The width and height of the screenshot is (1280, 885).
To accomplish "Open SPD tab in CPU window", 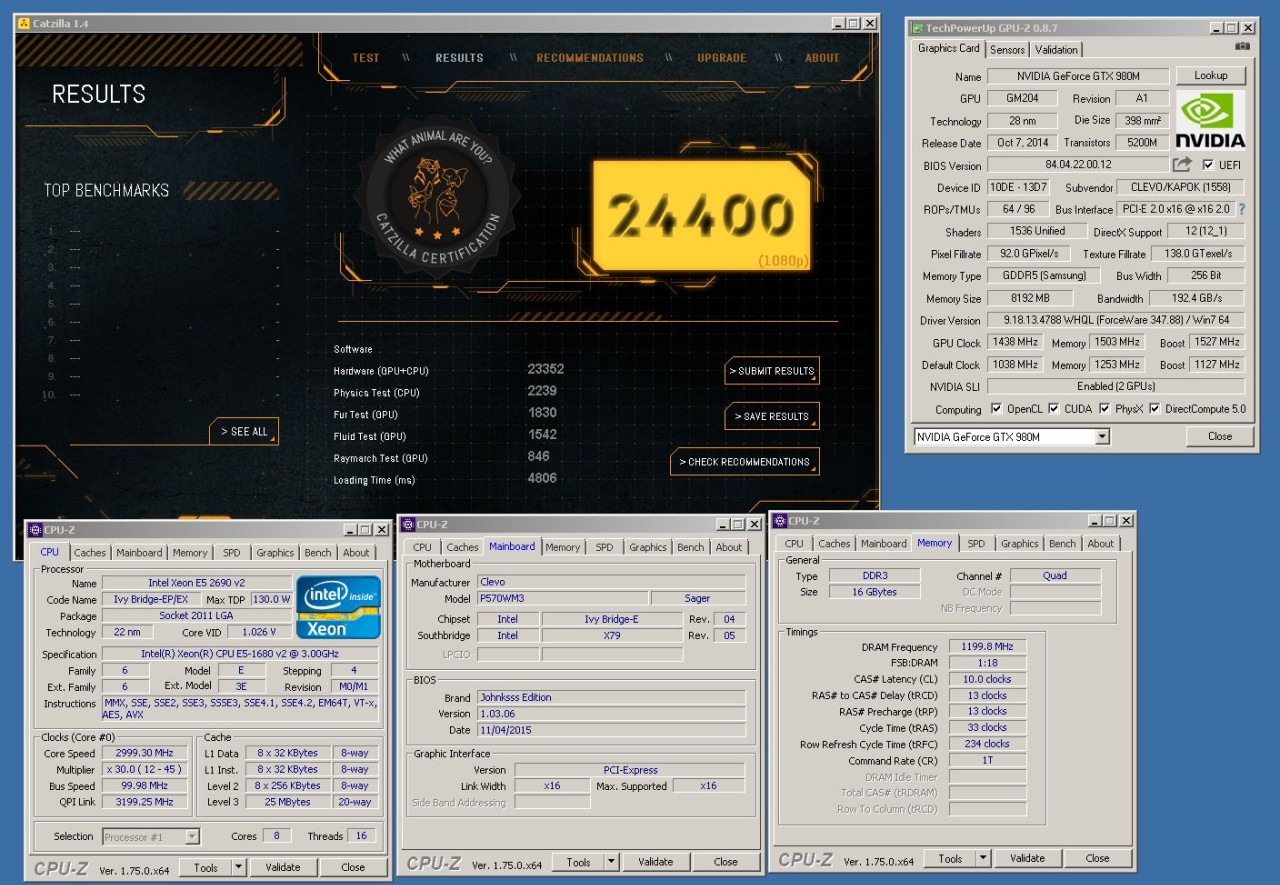I will pos(232,552).
